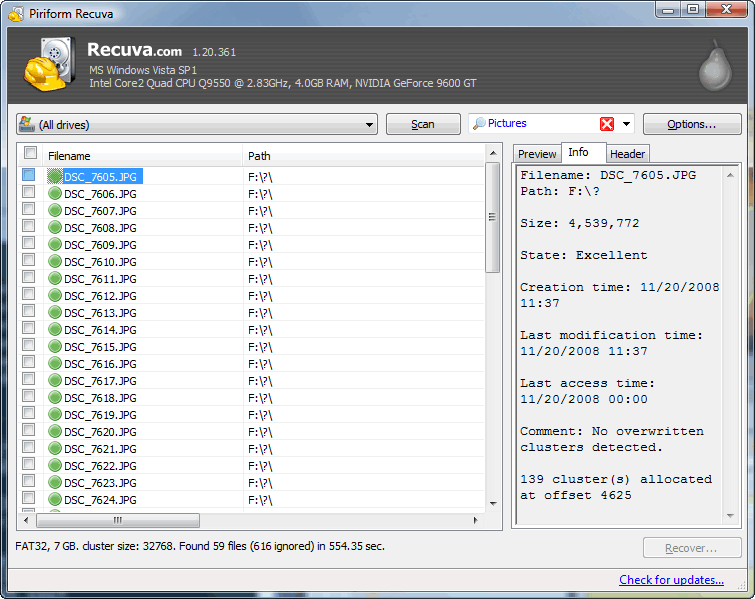The width and height of the screenshot is (755, 599).
Task: Click the Info panel scroll-down arrow
Action: (x=730, y=516)
